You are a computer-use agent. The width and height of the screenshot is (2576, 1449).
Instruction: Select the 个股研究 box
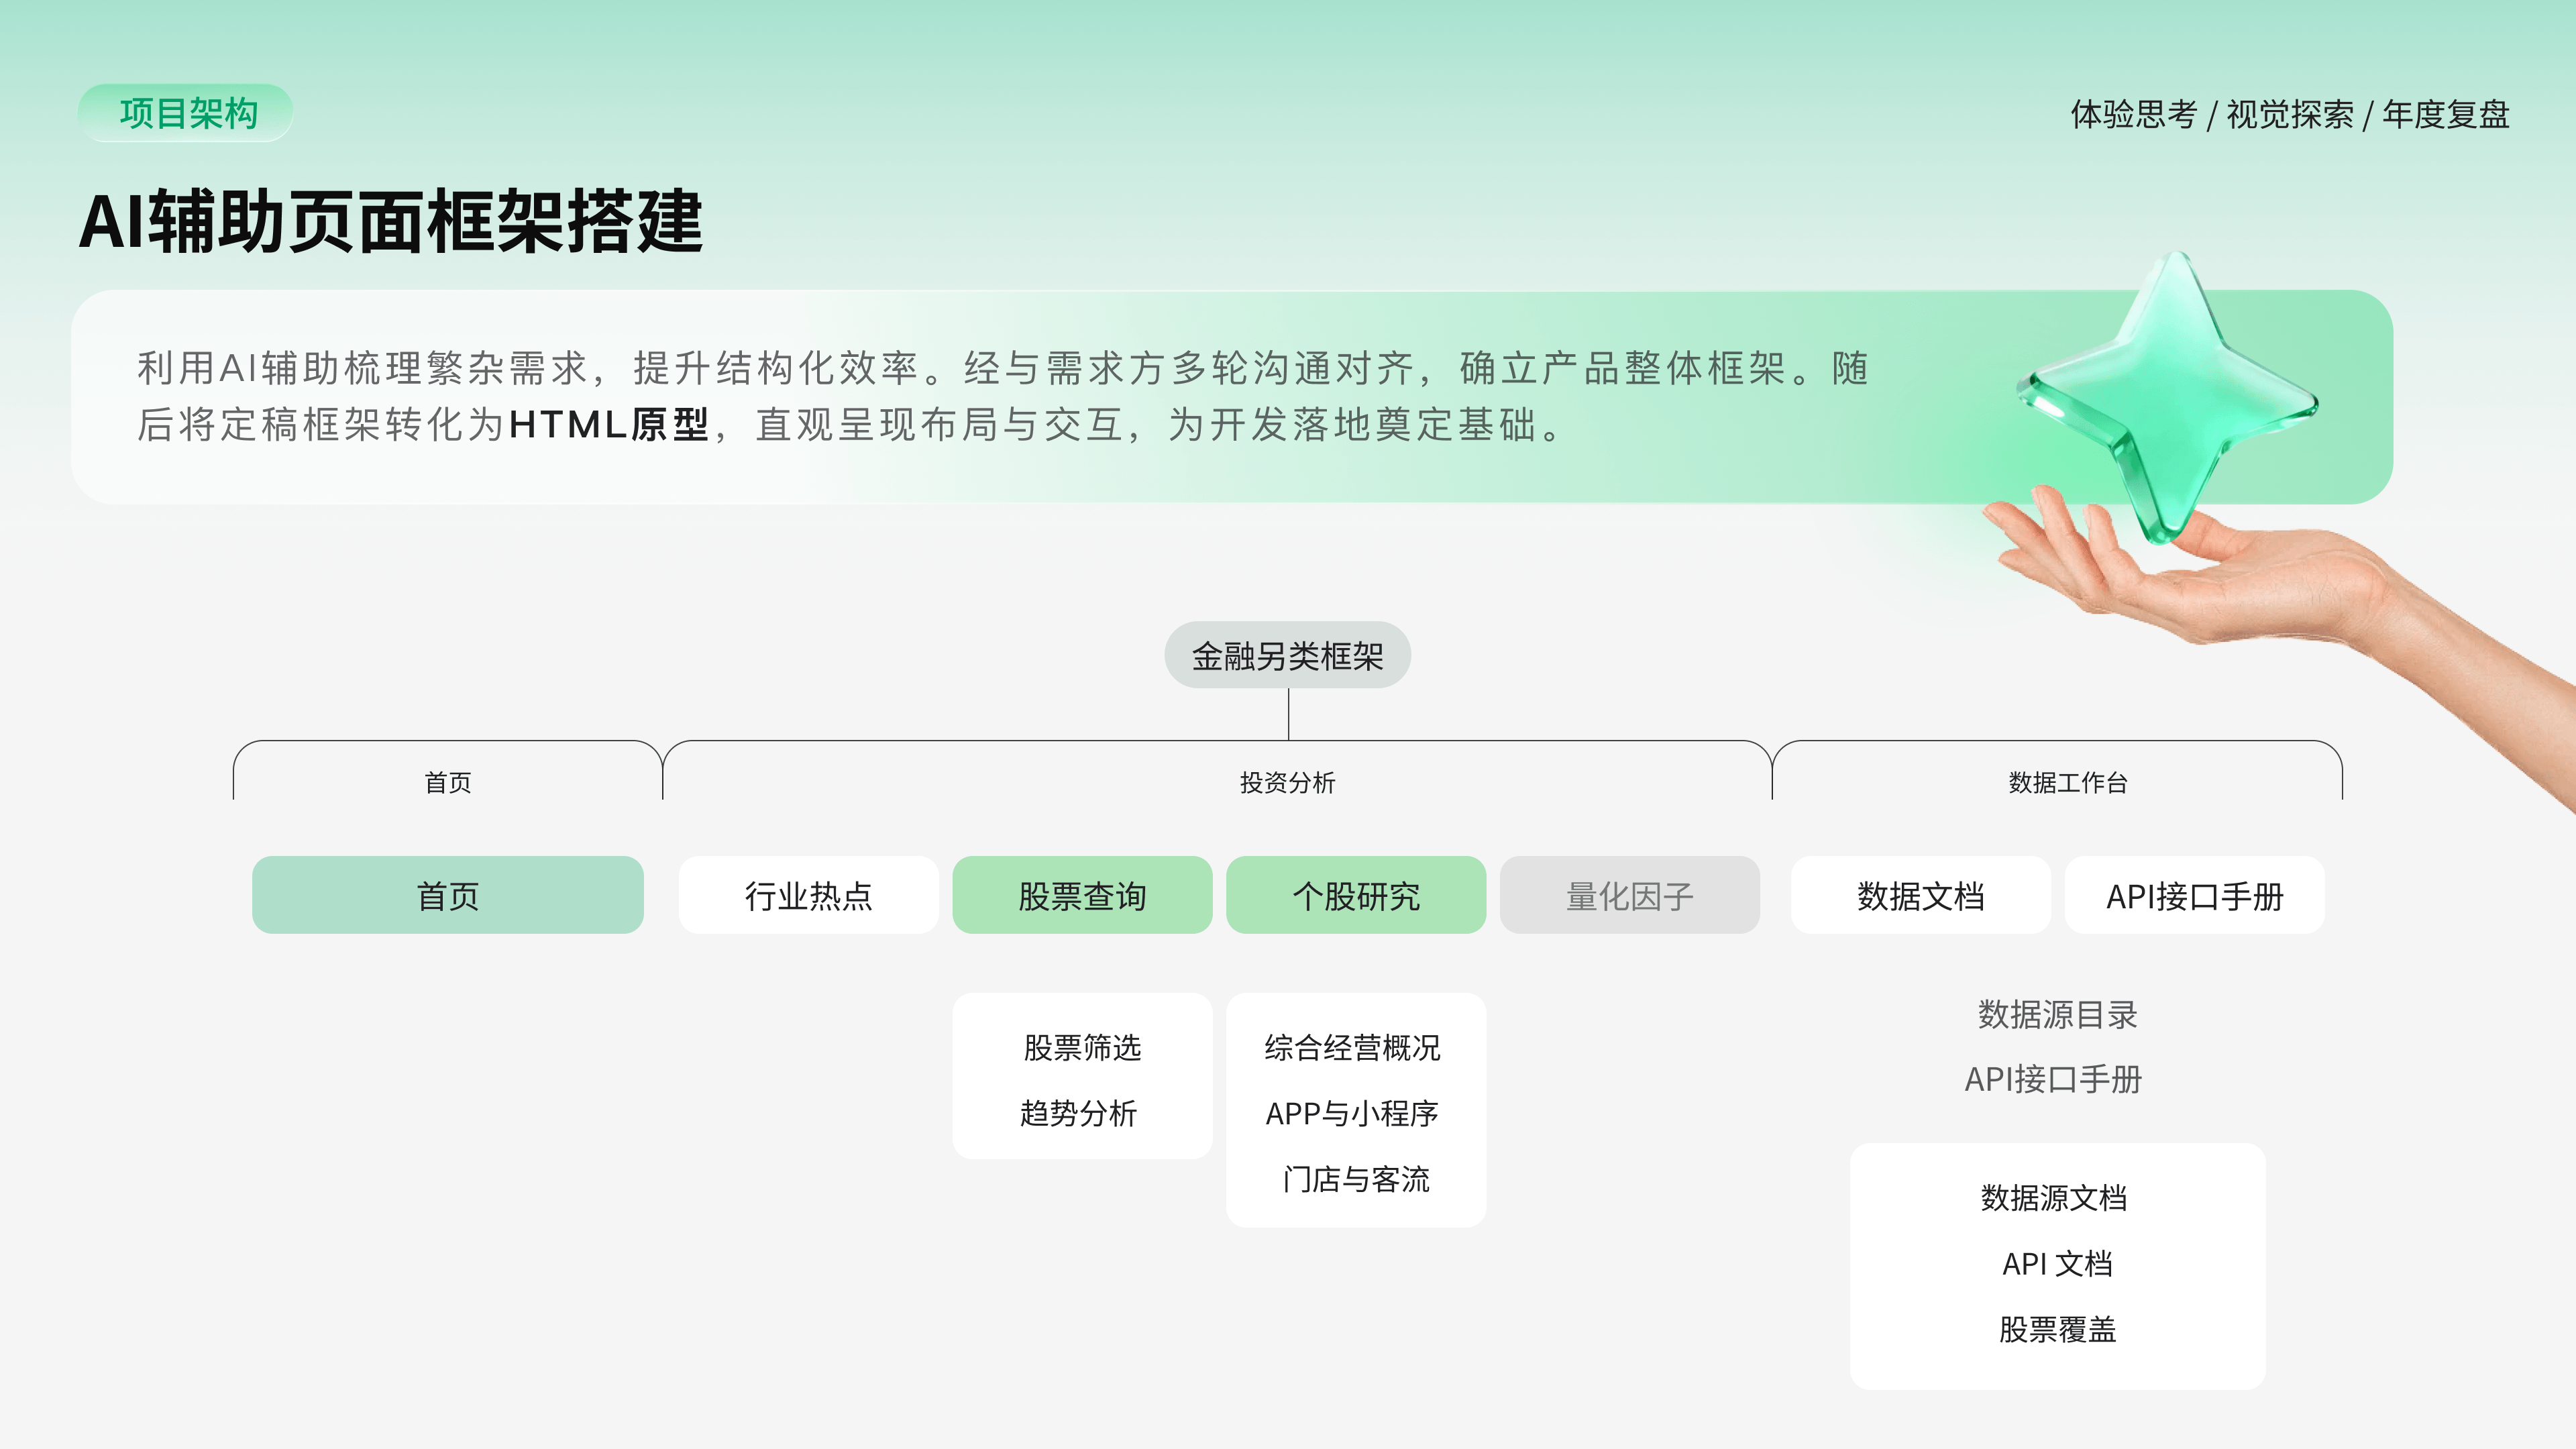pyautogui.click(x=1356, y=895)
